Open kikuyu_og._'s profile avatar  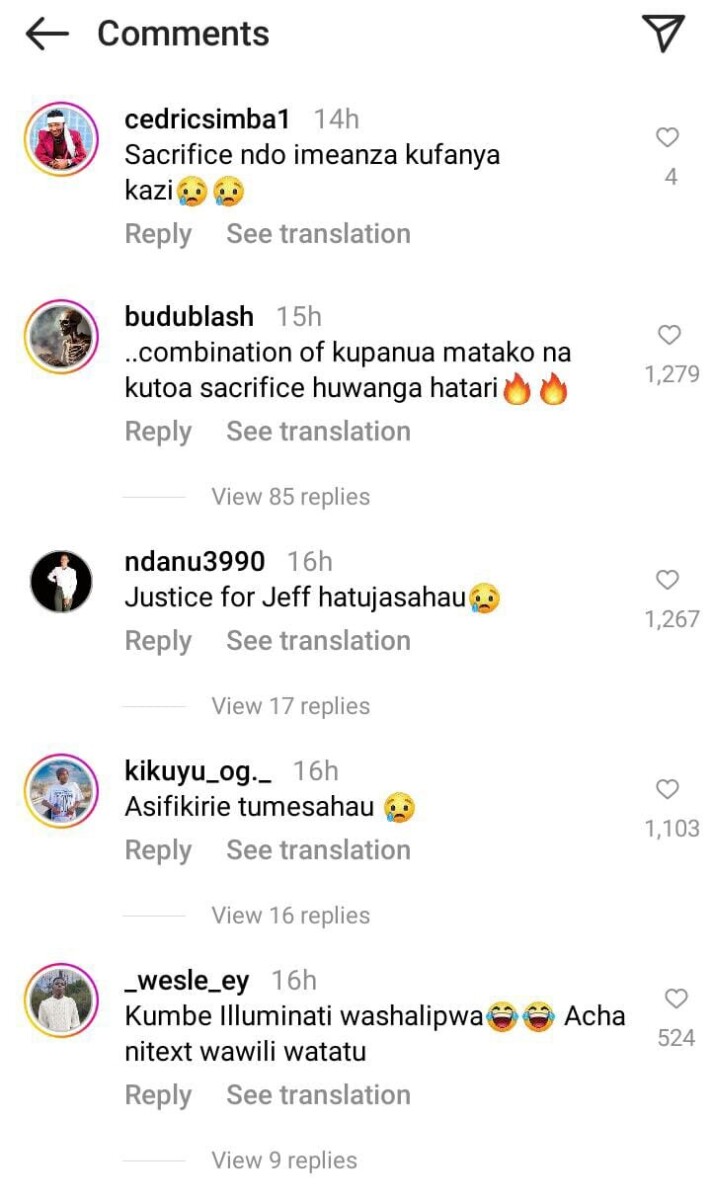[x=62, y=791]
